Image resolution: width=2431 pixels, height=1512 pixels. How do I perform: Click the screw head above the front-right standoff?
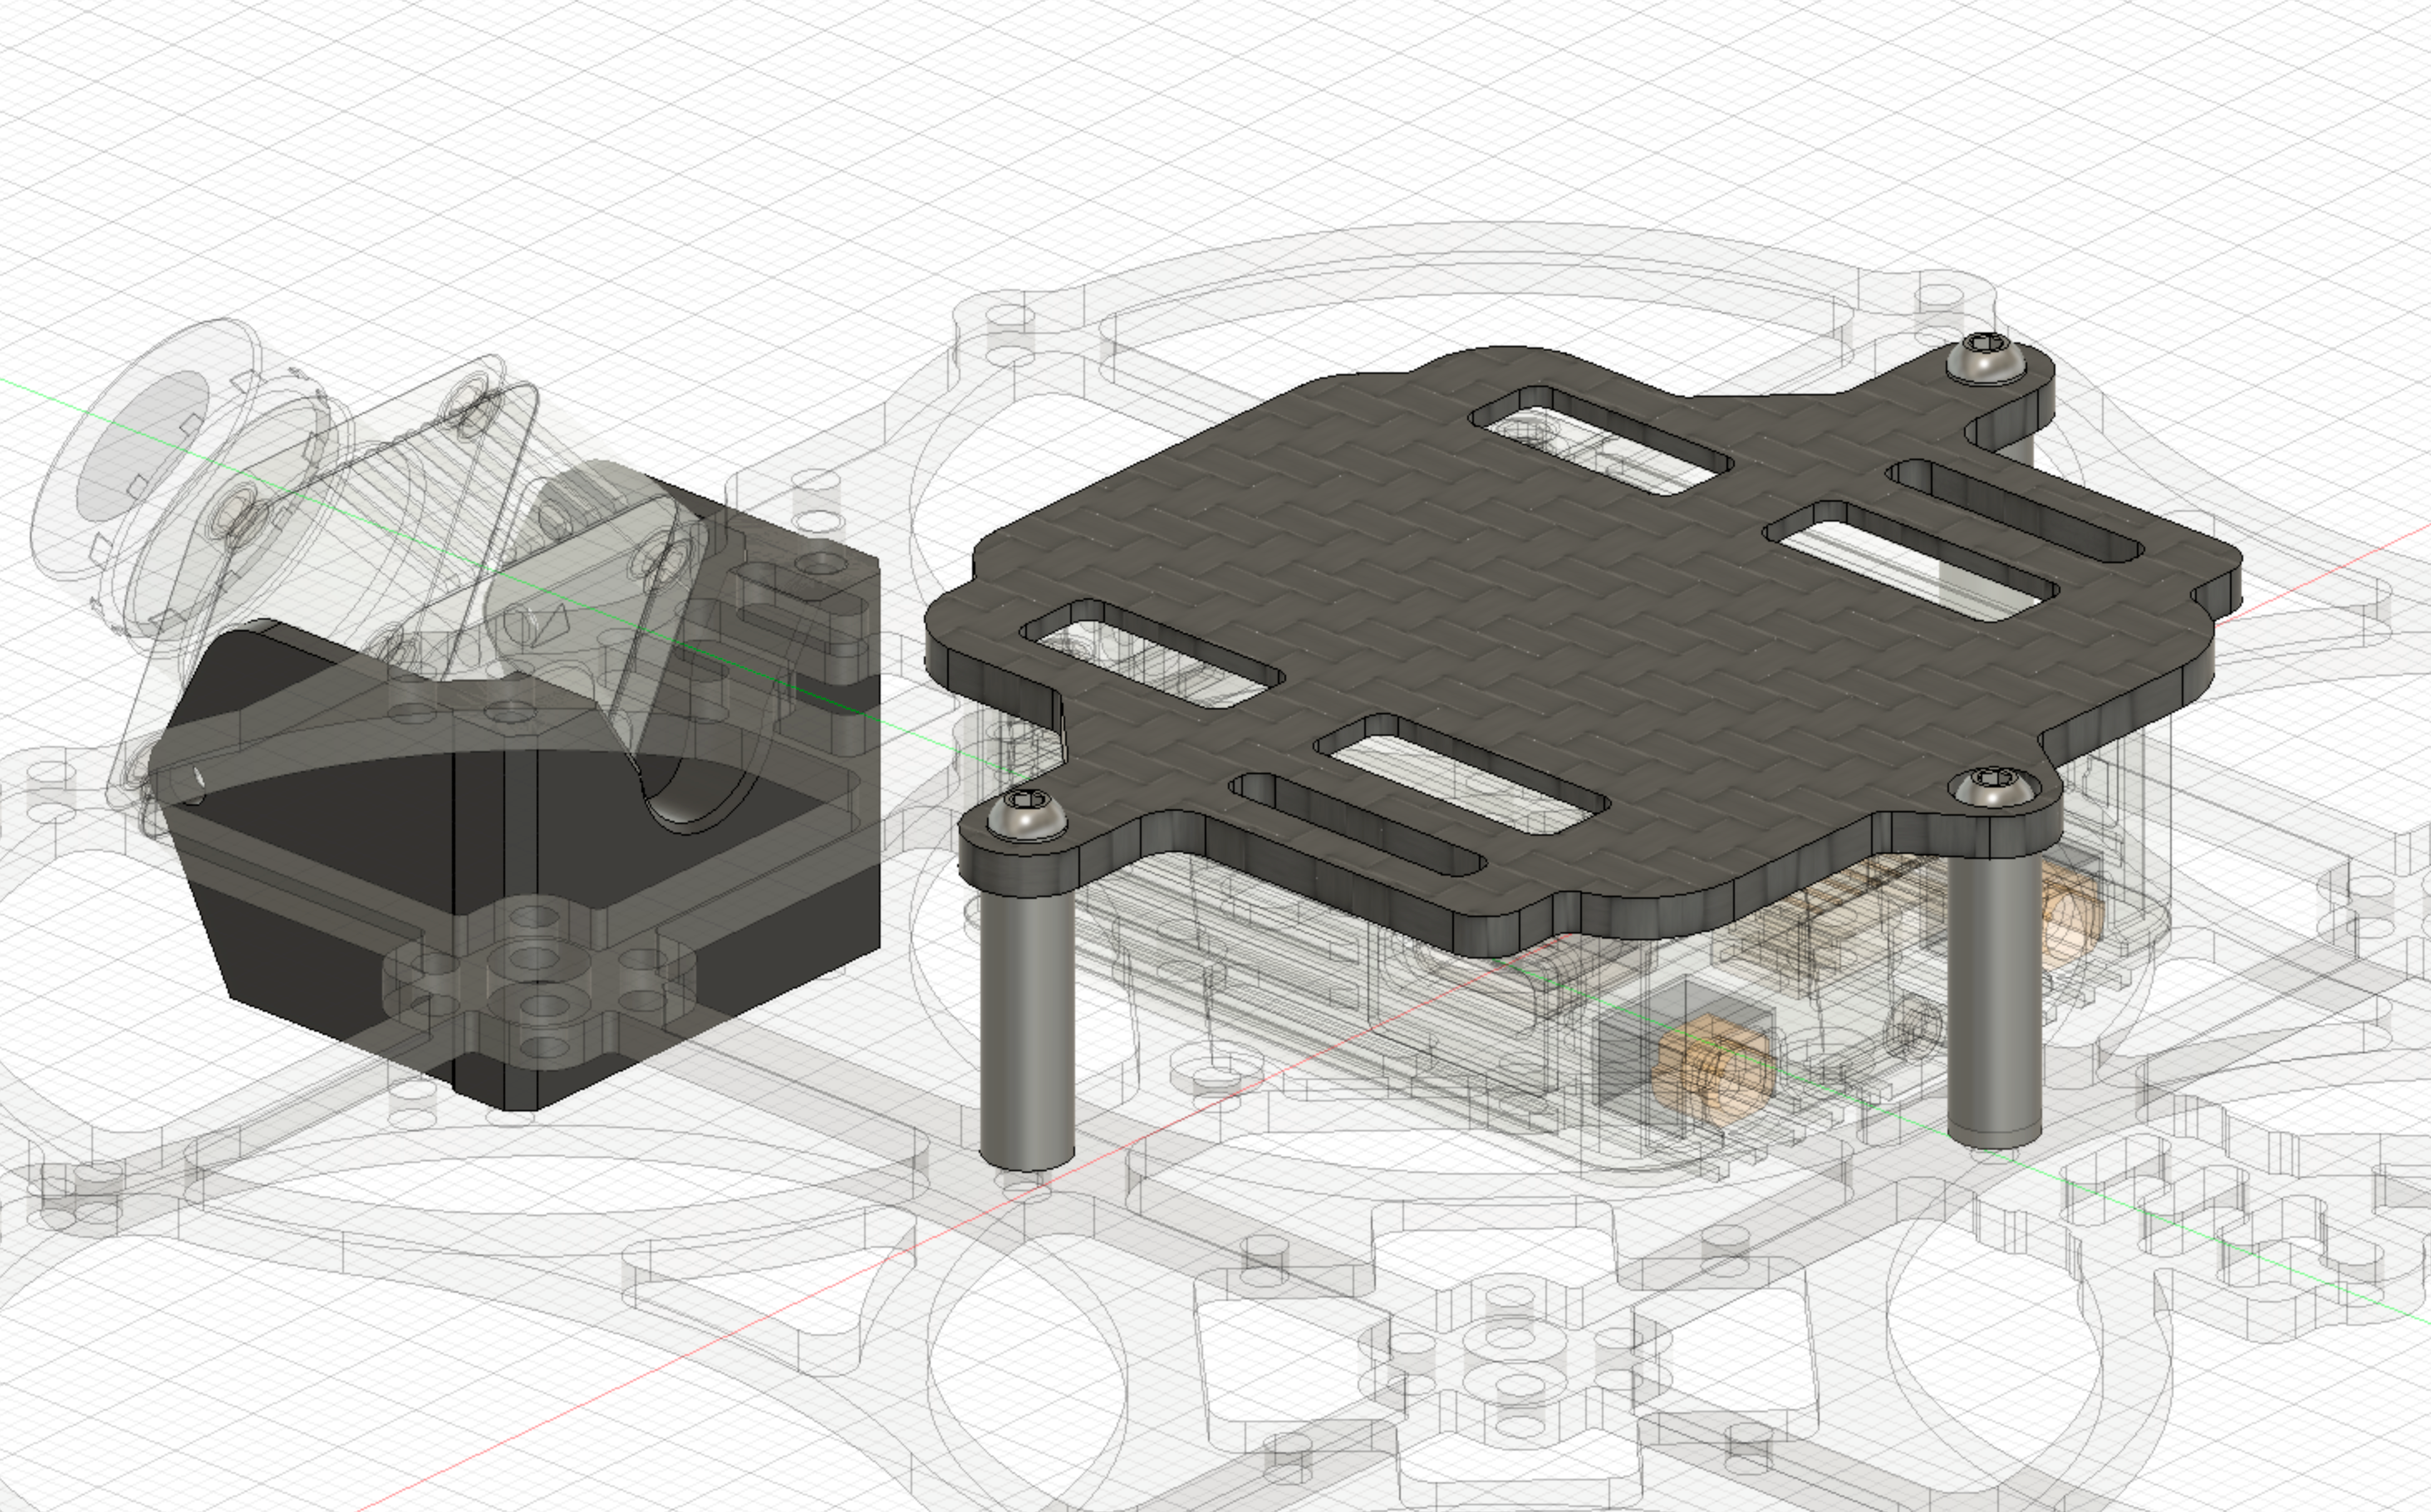pyautogui.click(x=1994, y=787)
